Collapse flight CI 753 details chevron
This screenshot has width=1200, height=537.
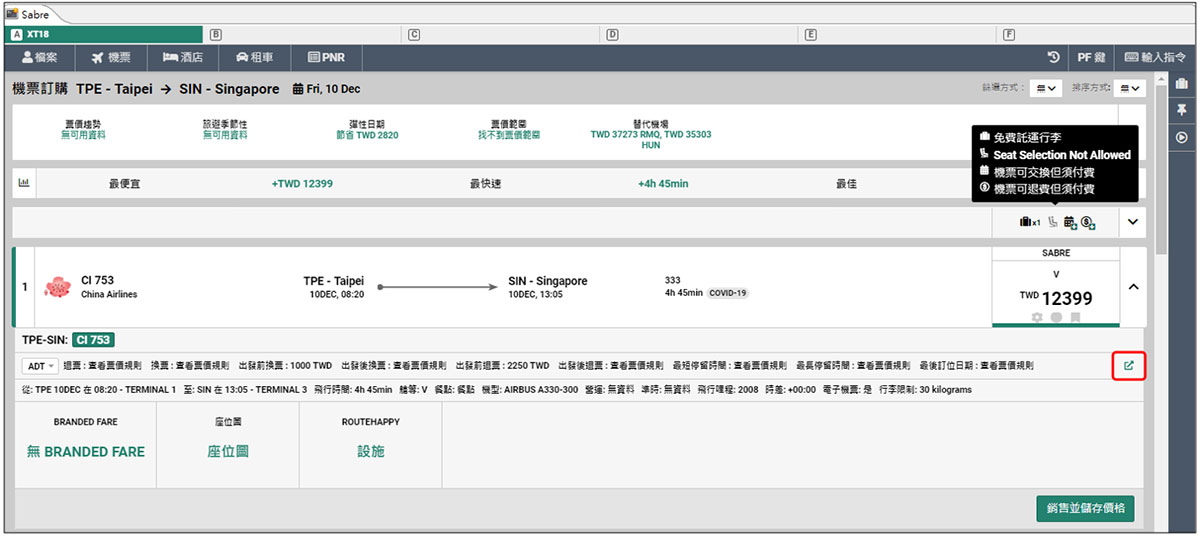coord(1133,287)
